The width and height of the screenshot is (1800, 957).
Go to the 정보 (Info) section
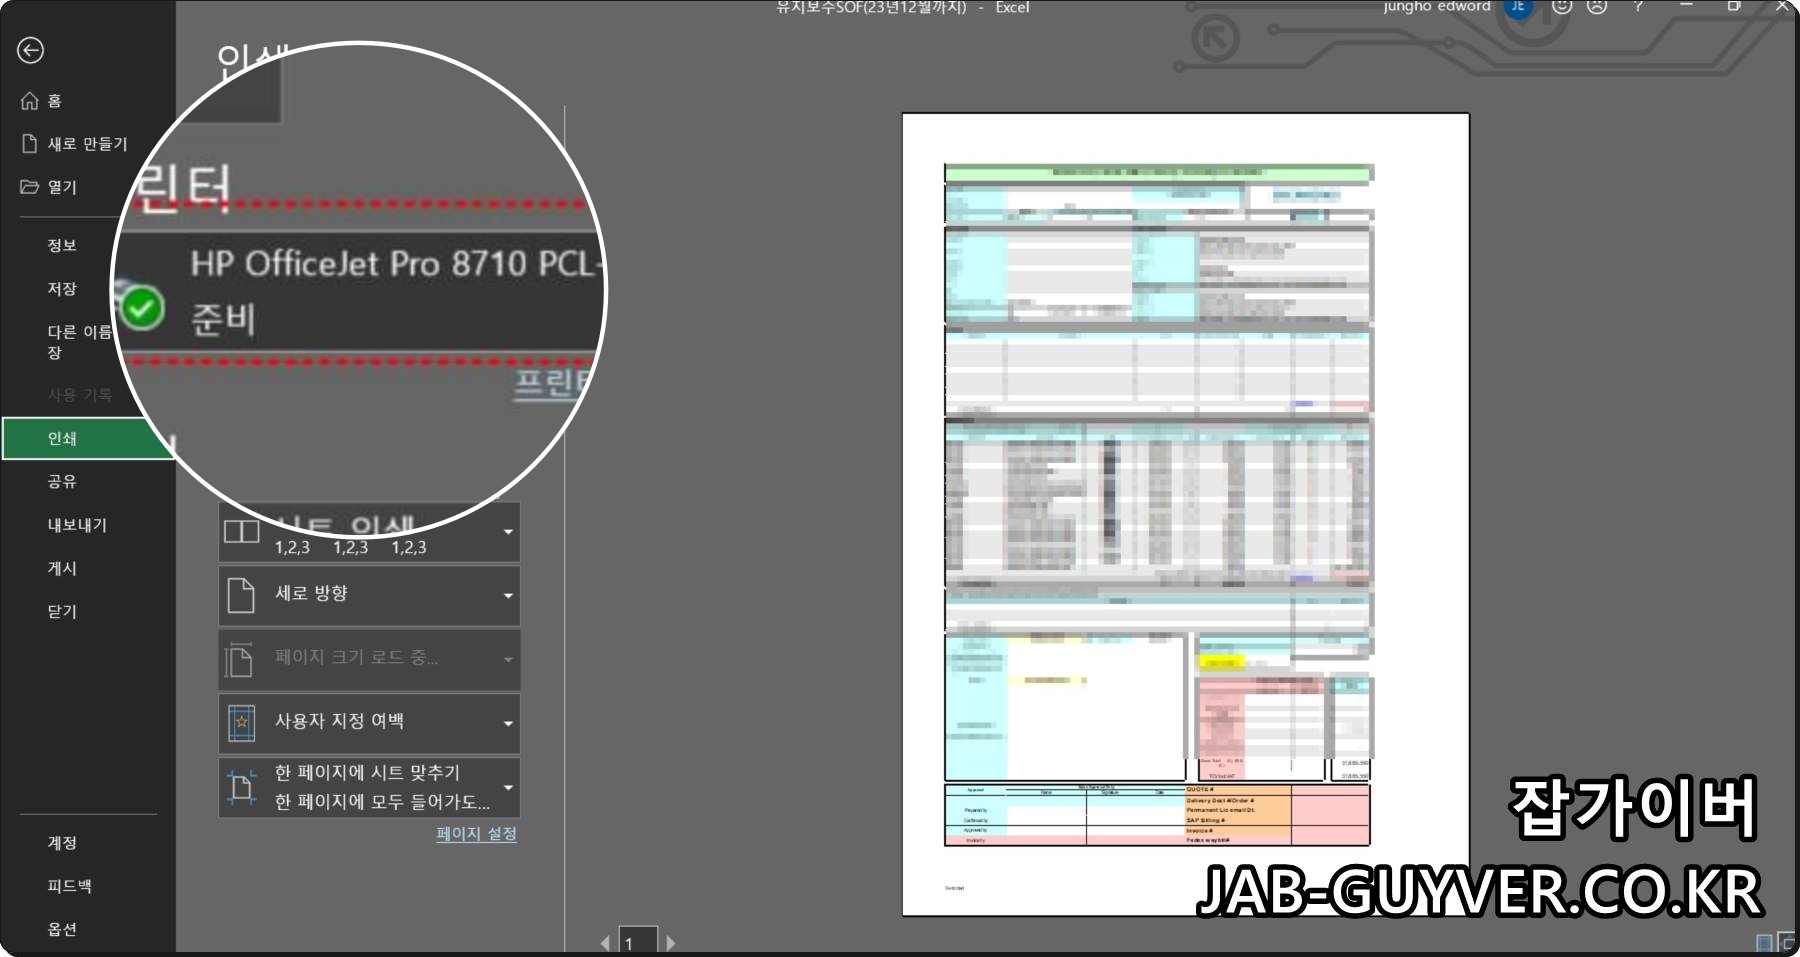[62, 245]
